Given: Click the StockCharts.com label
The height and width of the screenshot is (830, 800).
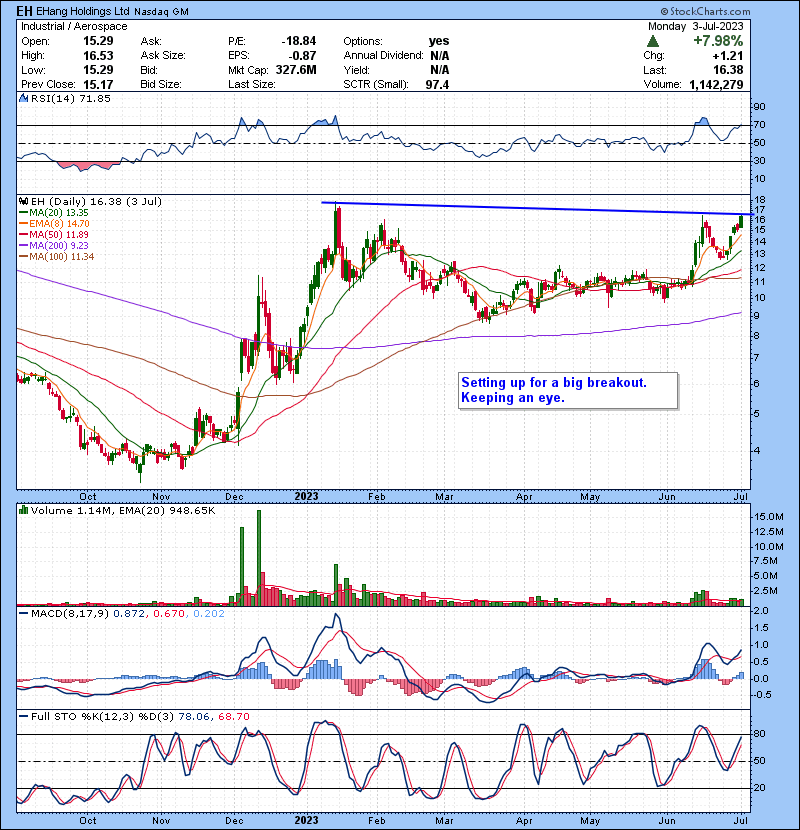Looking at the screenshot, I should click(x=705, y=11).
